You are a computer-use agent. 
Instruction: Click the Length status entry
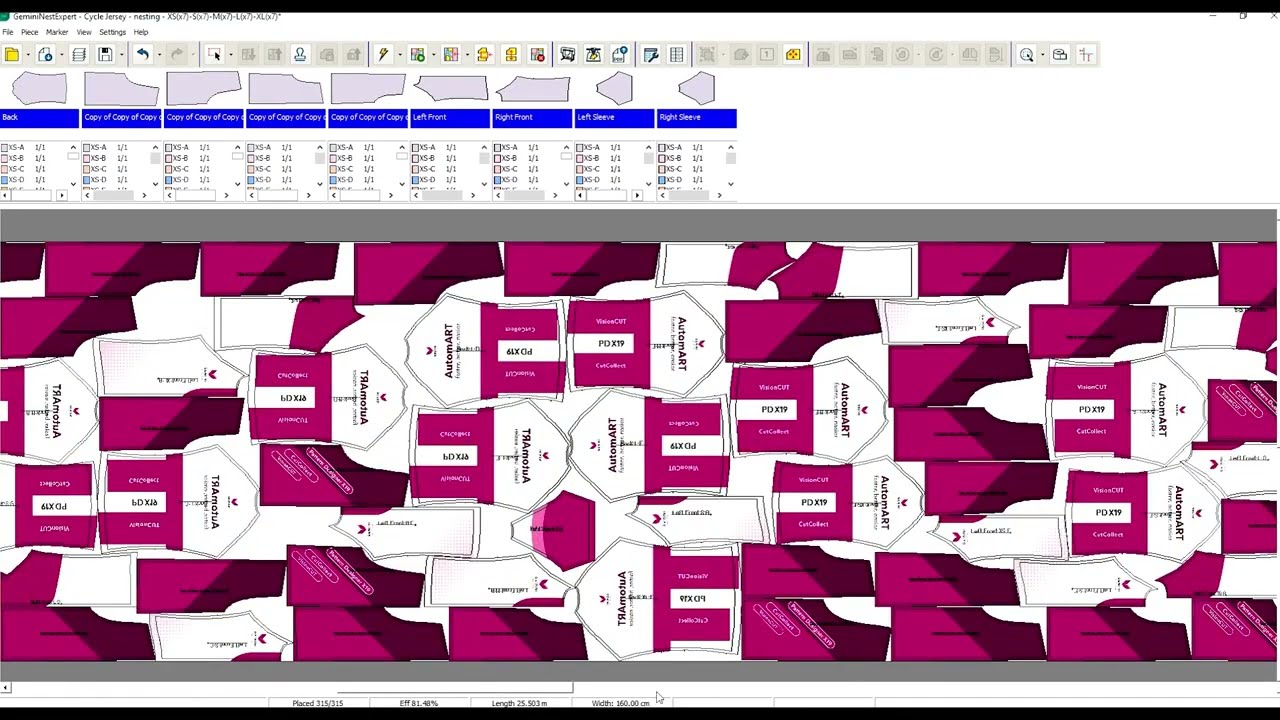pyautogui.click(x=519, y=703)
